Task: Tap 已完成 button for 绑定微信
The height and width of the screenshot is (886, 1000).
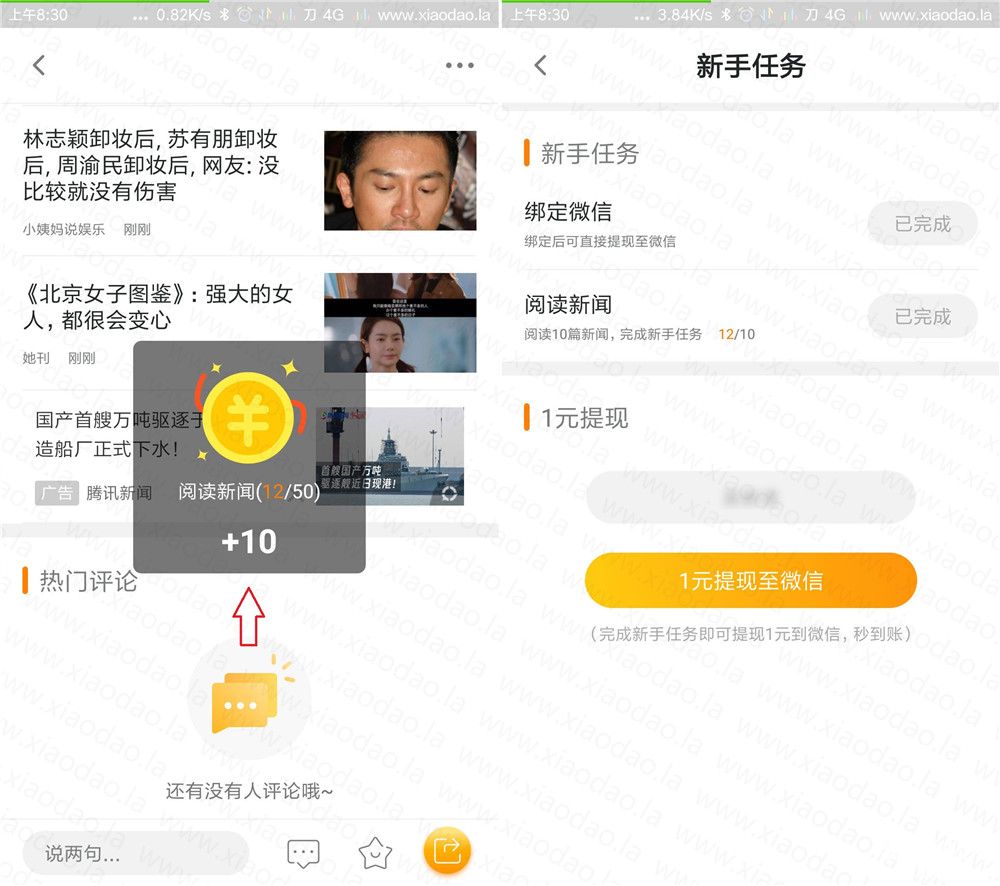Action: coord(921,224)
